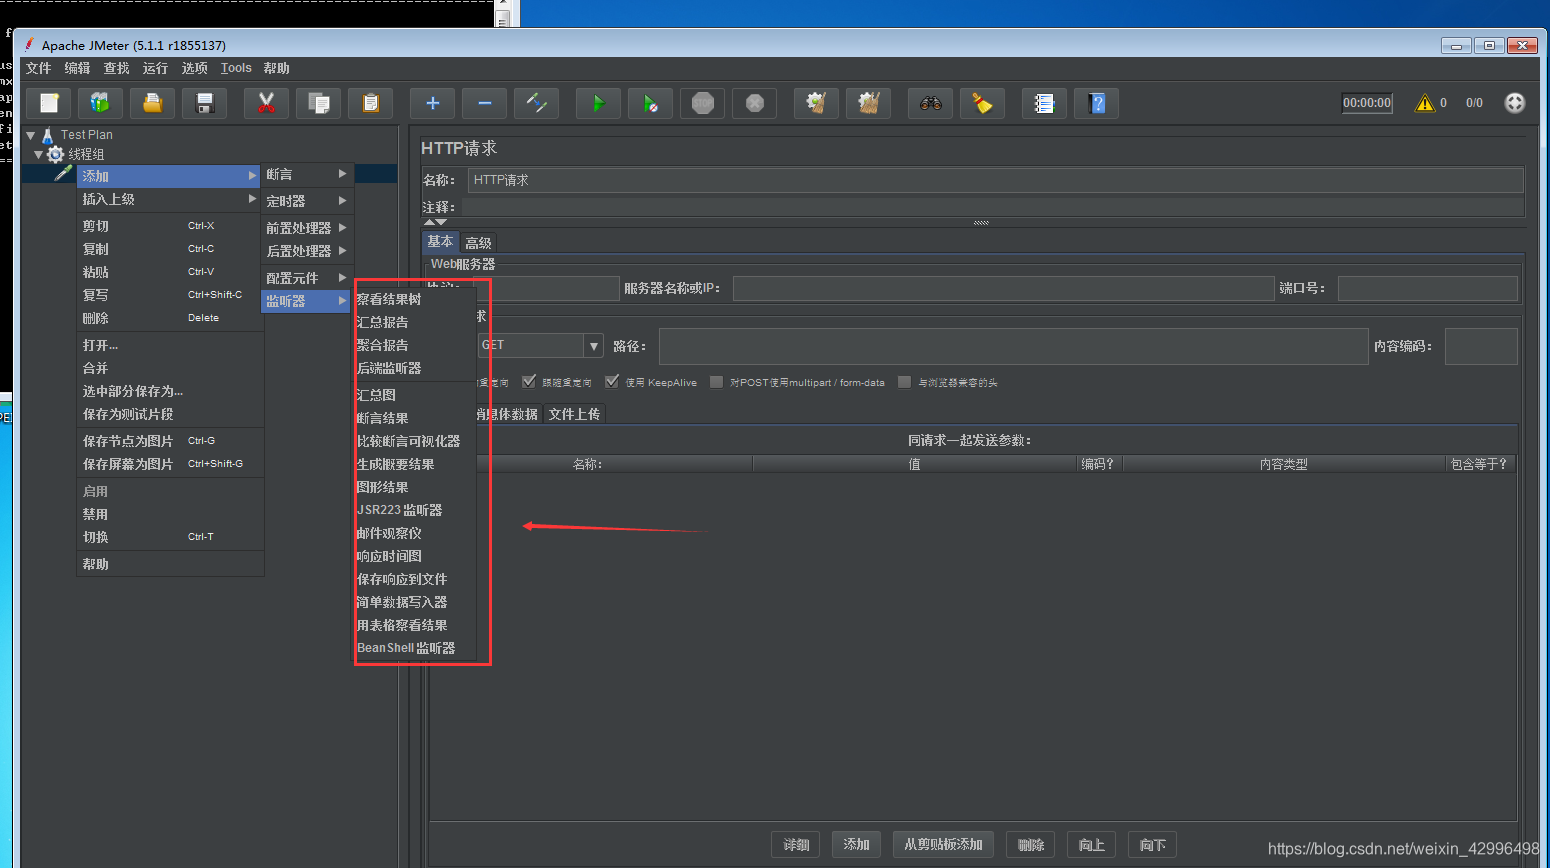Click the 添加 button below parameters table
The height and width of the screenshot is (868, 1550).
(856, 845)
